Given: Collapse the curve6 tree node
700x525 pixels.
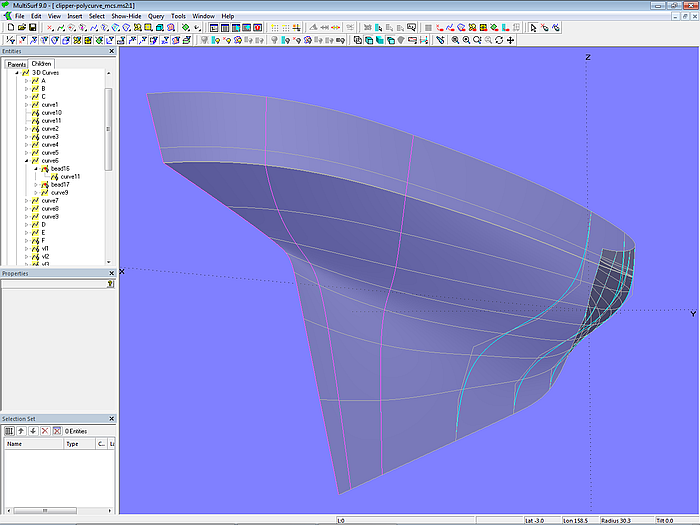Looking at the screenshot, I should tap(27, 160).
